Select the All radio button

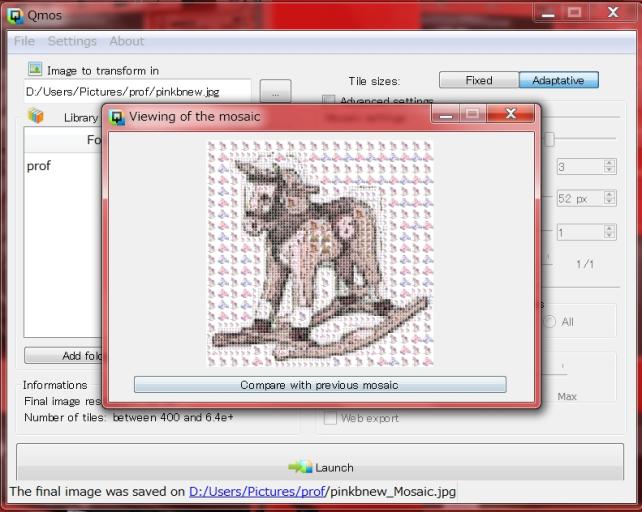coord(549,322)
